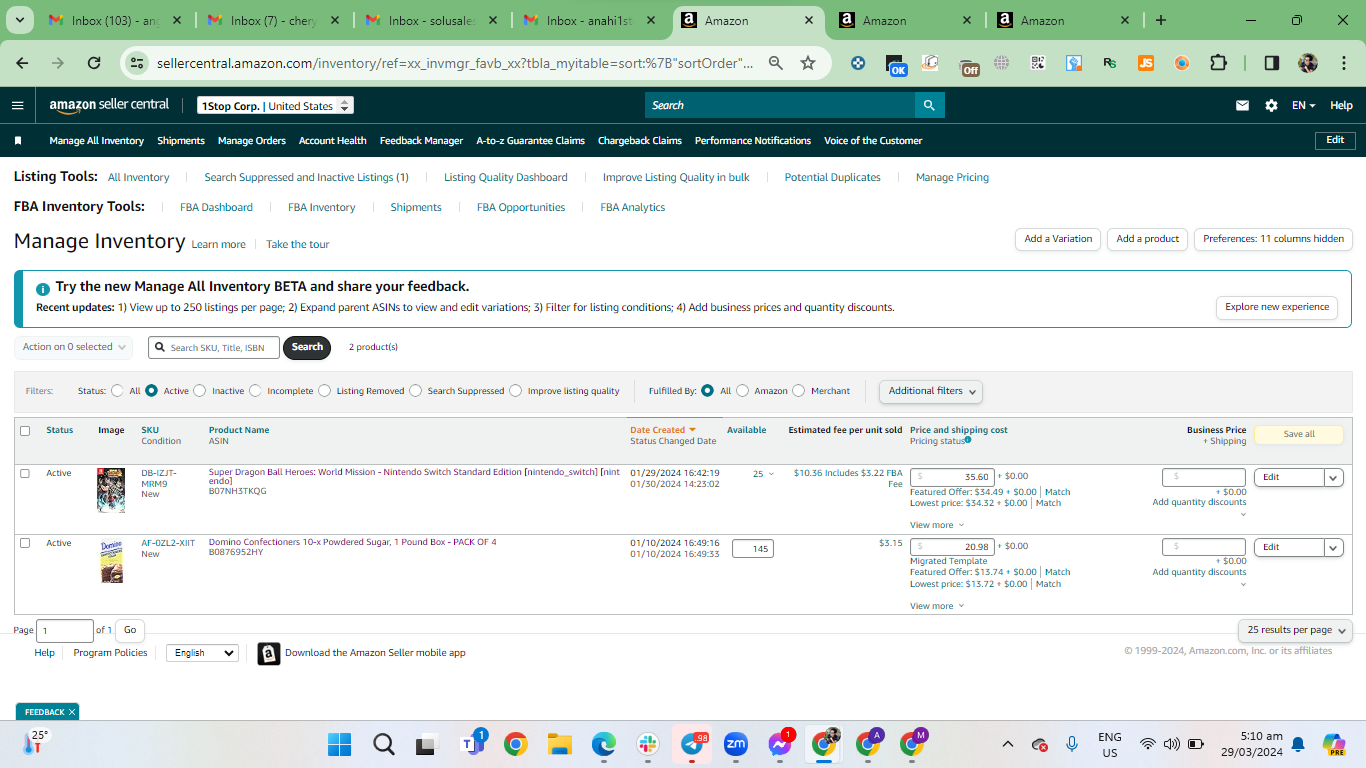Click the Add a product button

1148,239
